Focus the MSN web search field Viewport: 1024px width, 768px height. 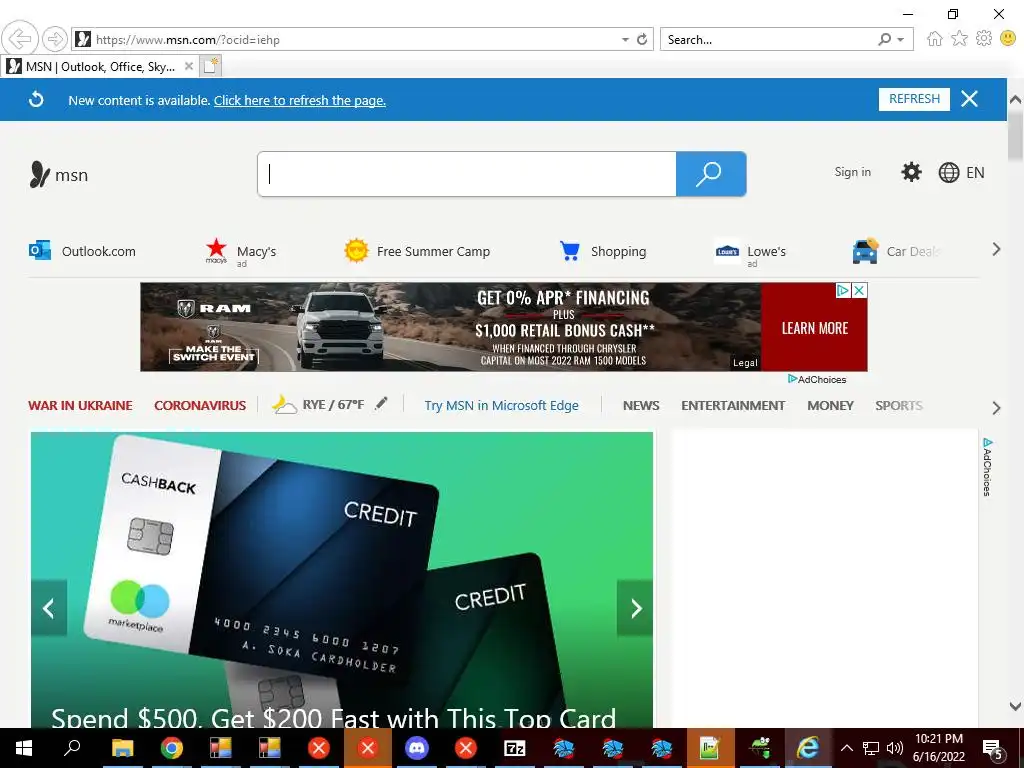pyautogui.click(x=467, y=174)
